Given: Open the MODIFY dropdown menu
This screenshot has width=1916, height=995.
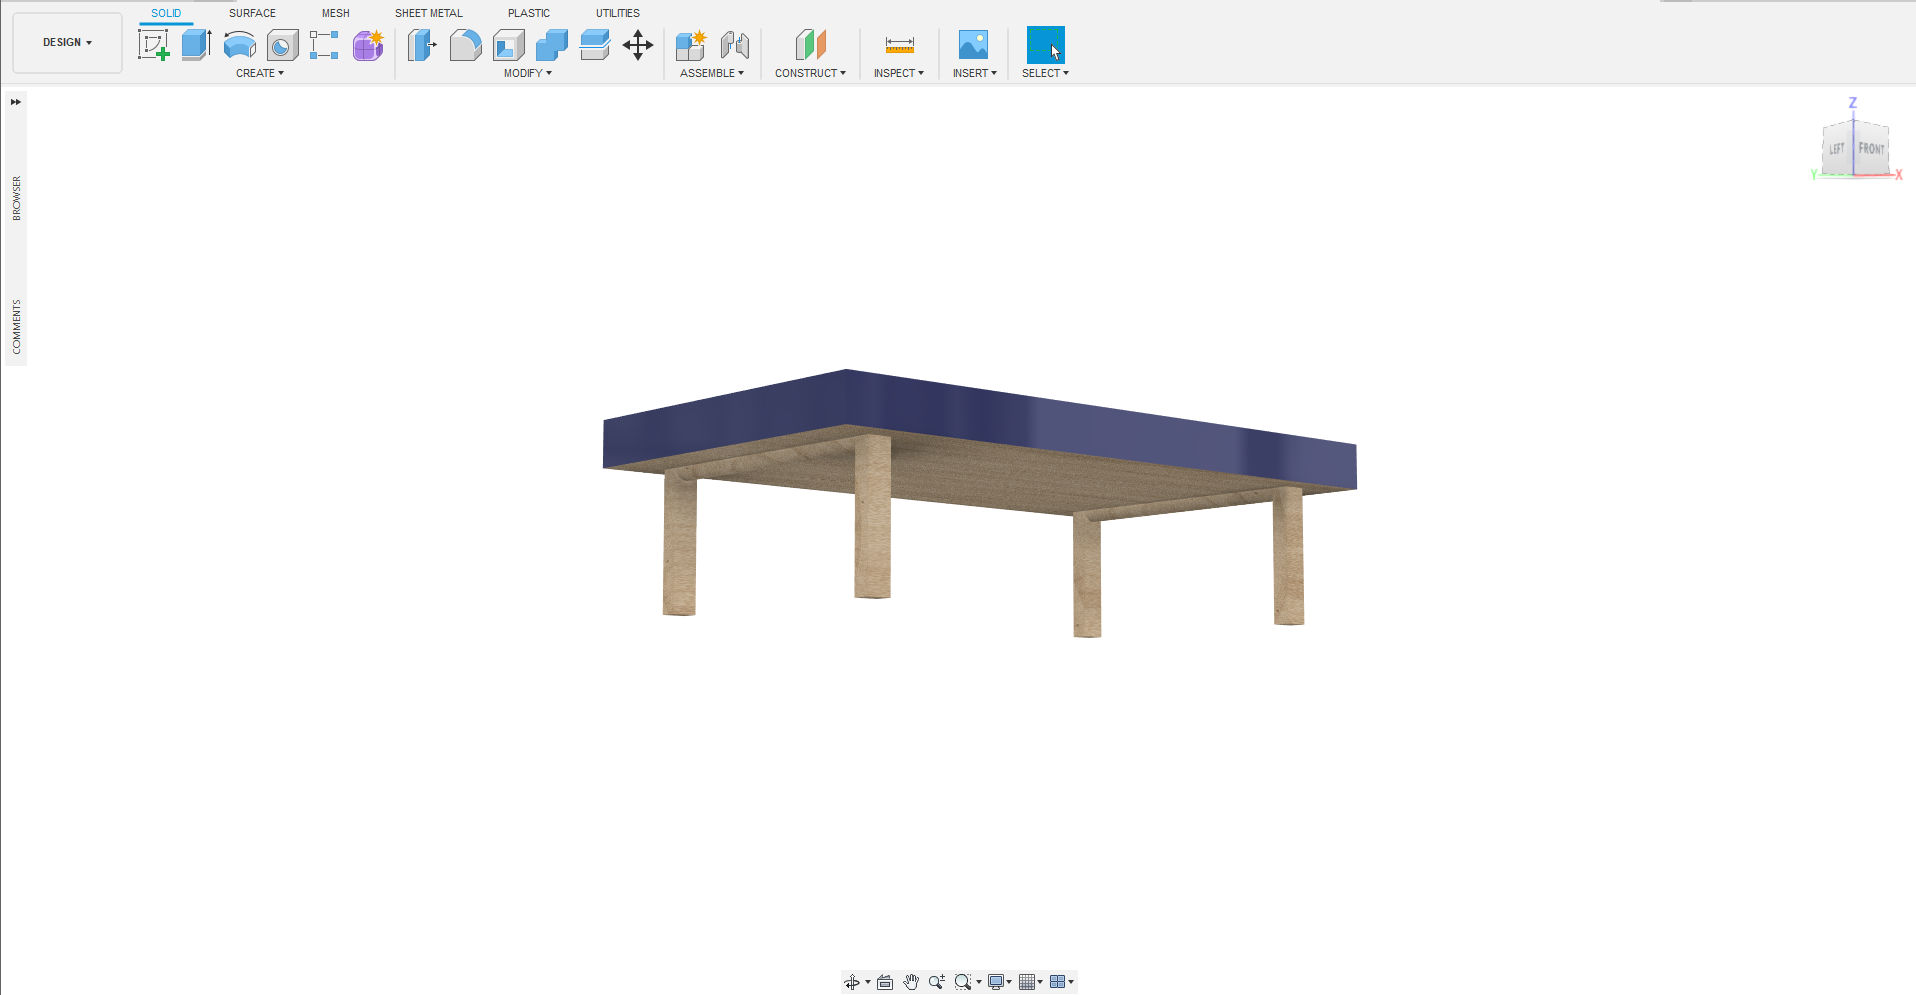Looking at the screenshot, I should point(527,72).
